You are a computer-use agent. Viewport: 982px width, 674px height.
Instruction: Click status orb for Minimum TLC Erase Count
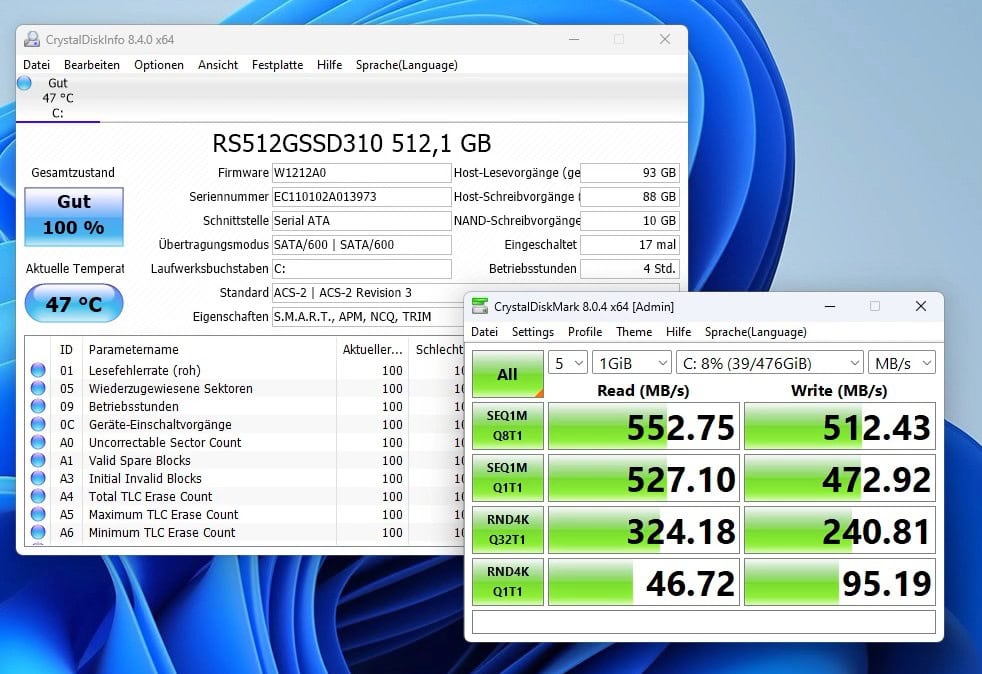click(38, 532)
